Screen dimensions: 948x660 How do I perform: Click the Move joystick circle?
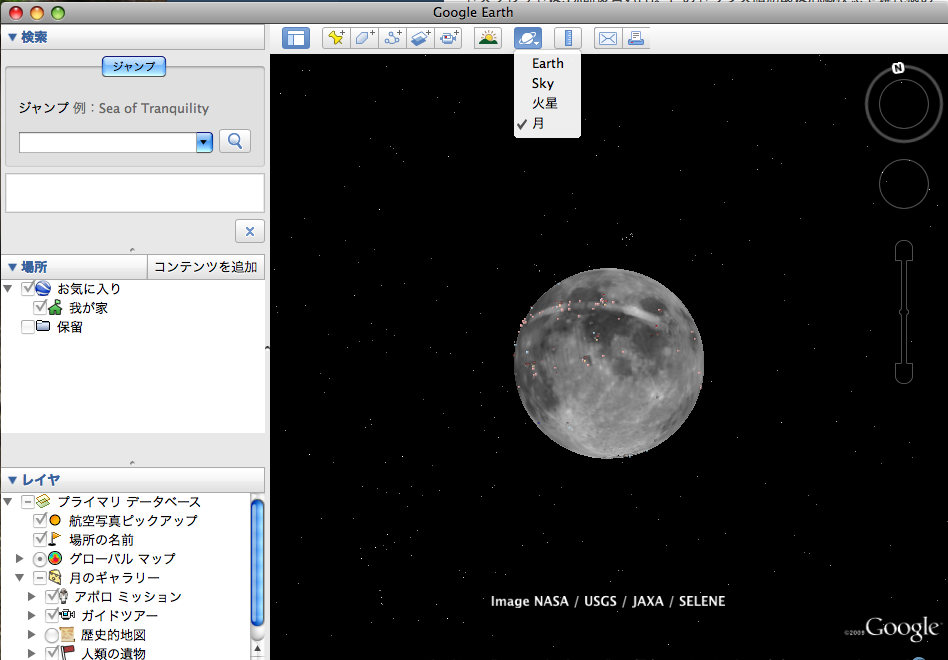(x=903, y=184)
